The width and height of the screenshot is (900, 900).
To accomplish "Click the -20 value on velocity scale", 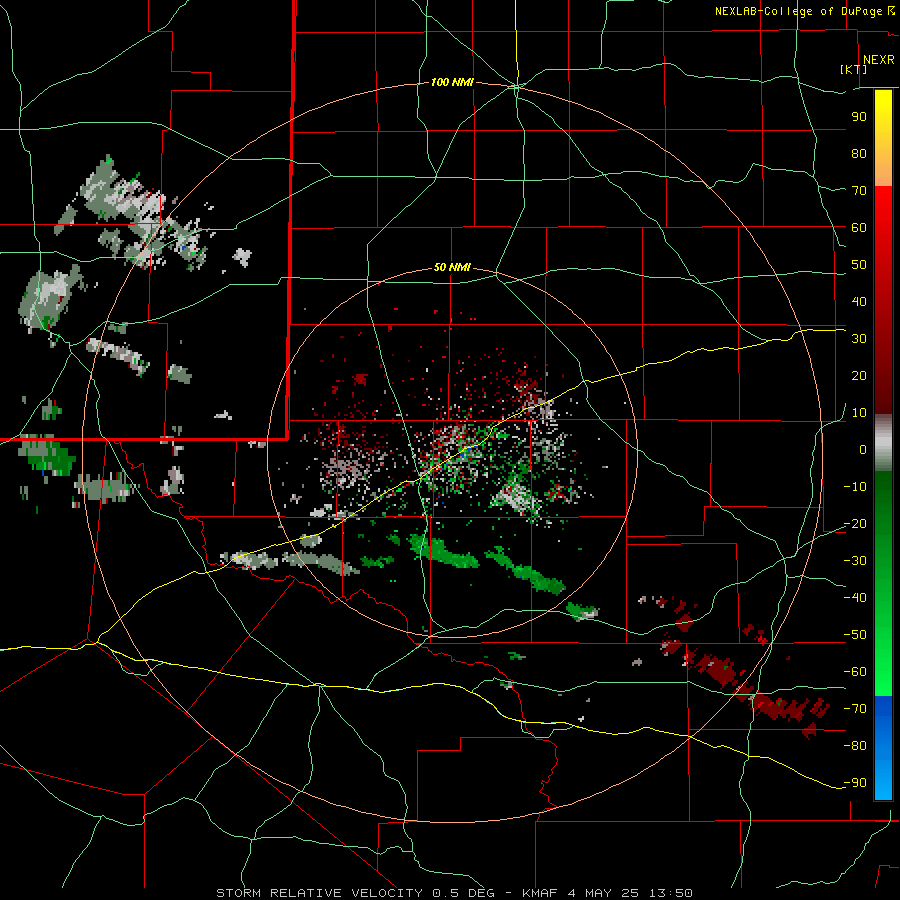I will click(x=855, y=524).
